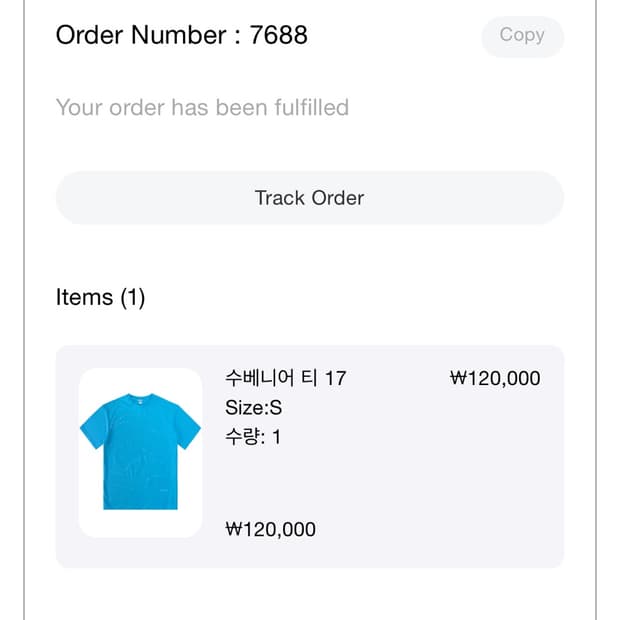The image size is (620, 620).
Task: Click the item count (1) in the heading
Action: click(133, 297)
